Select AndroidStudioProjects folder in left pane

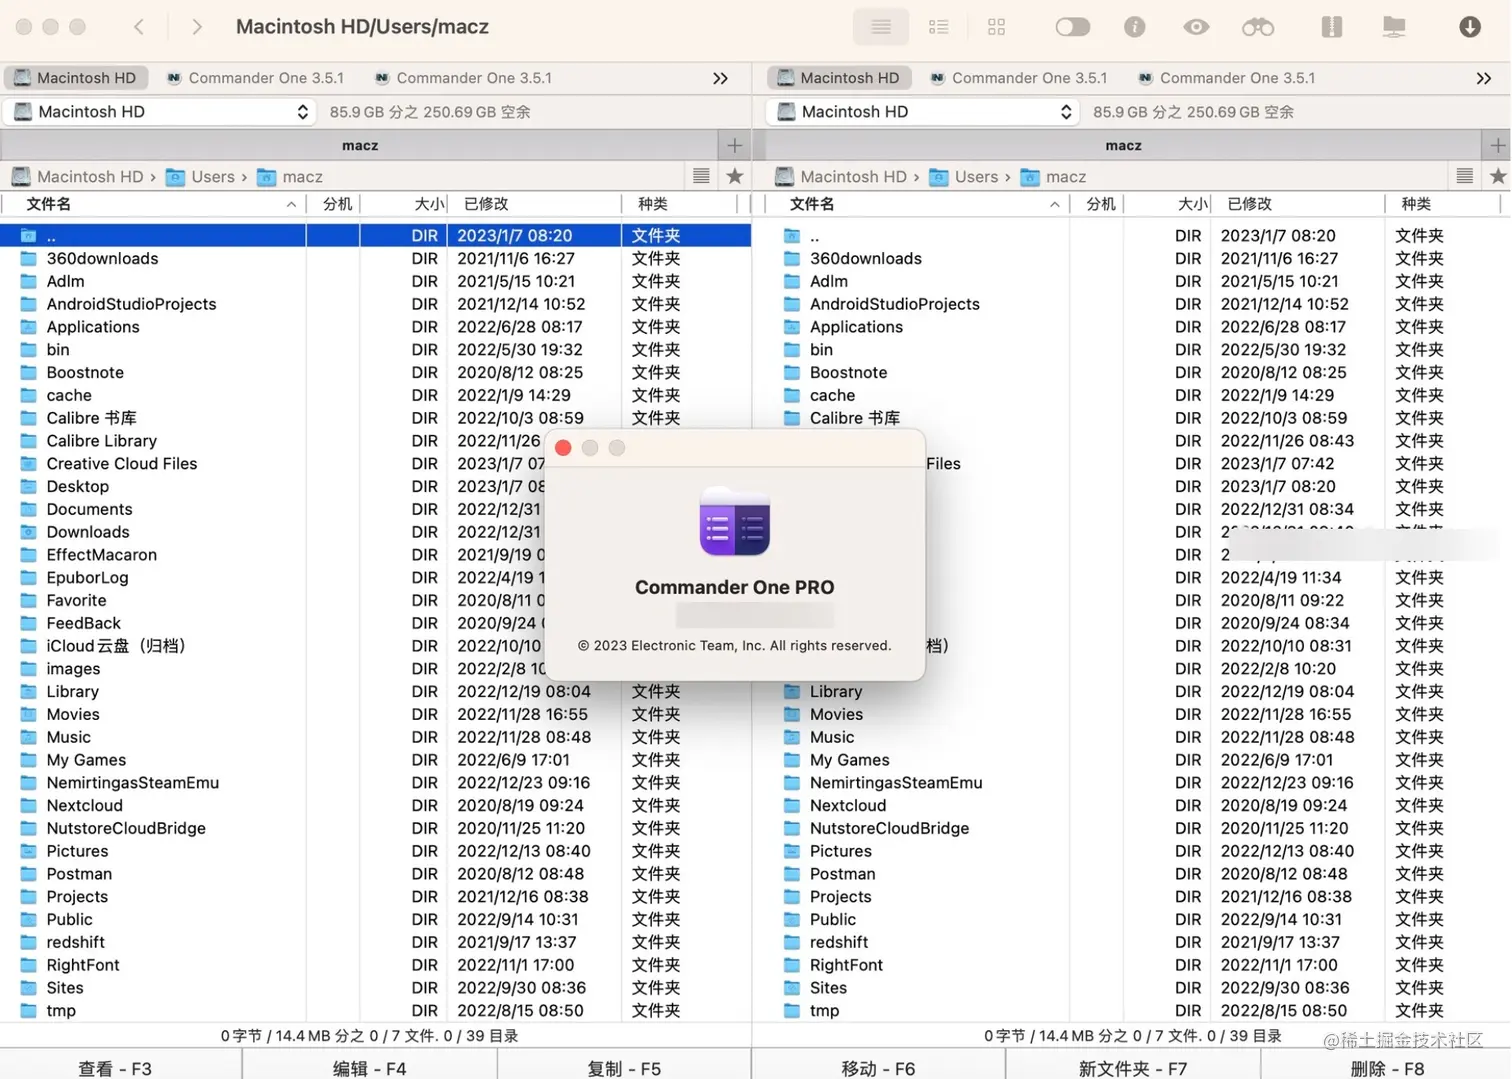click(x=376, y=304)
